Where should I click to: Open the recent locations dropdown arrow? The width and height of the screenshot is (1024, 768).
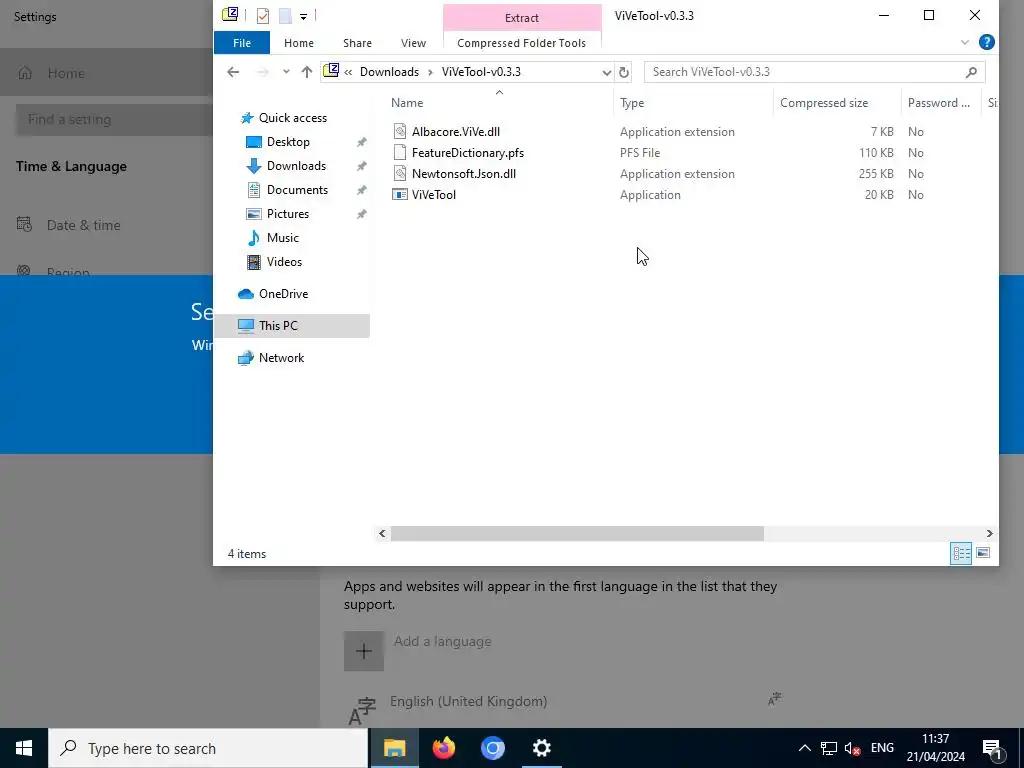(286, 72)
